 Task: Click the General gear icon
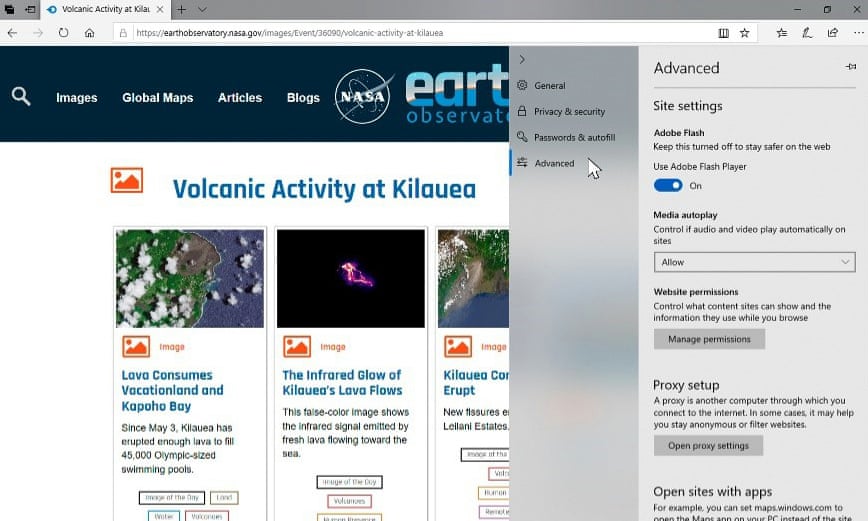521,85
